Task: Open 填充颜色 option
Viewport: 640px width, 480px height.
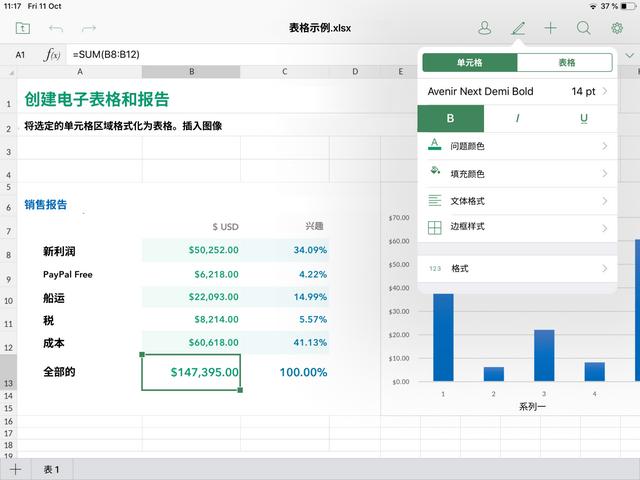Action: [x=517, y=173]
